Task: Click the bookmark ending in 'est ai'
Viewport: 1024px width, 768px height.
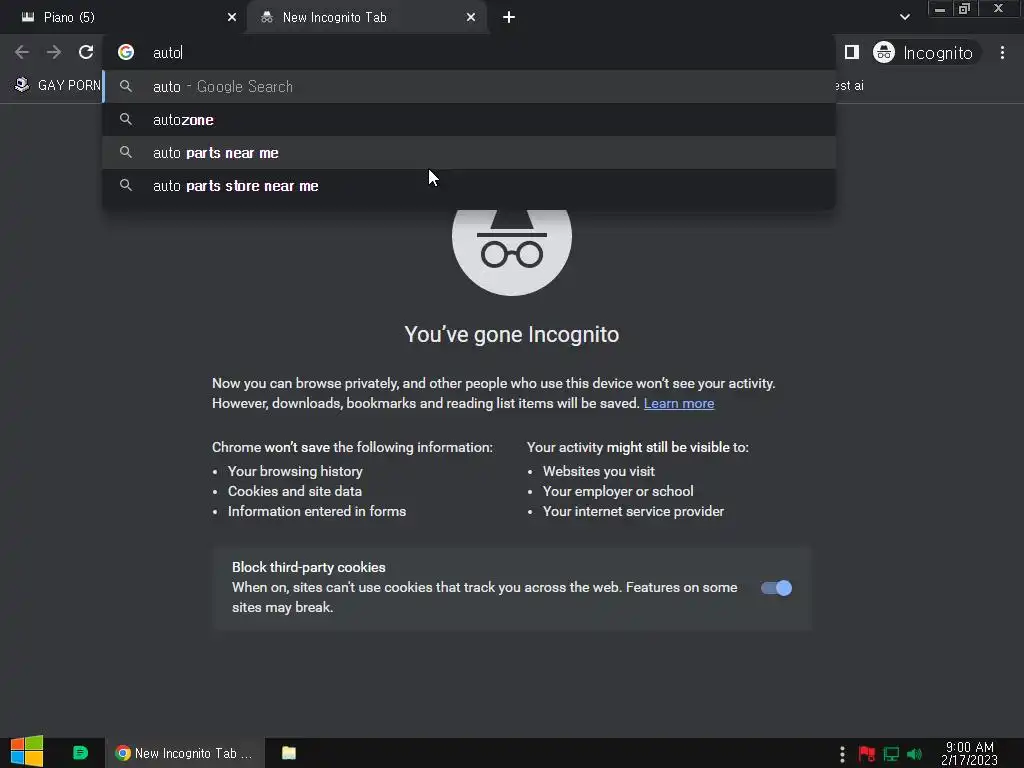Action: point(850,86)
